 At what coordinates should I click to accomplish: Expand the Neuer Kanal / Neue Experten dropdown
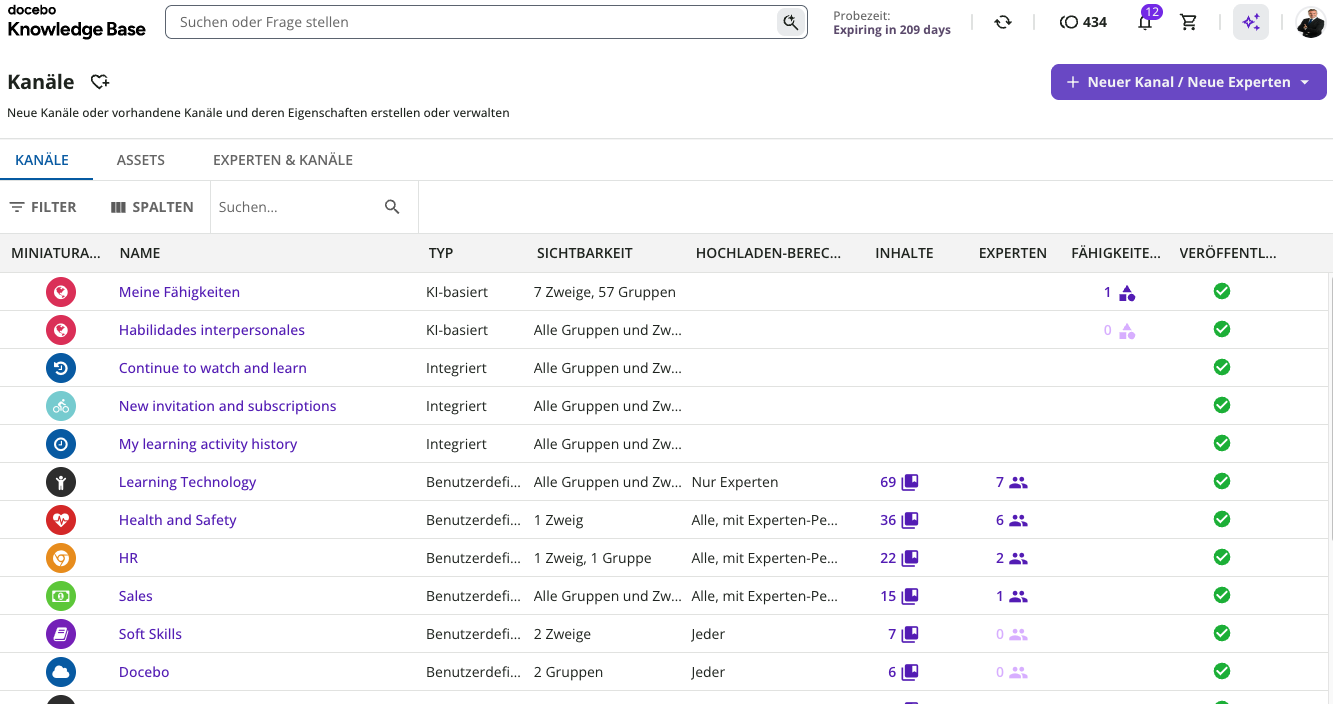click(x=1188, y=82)
